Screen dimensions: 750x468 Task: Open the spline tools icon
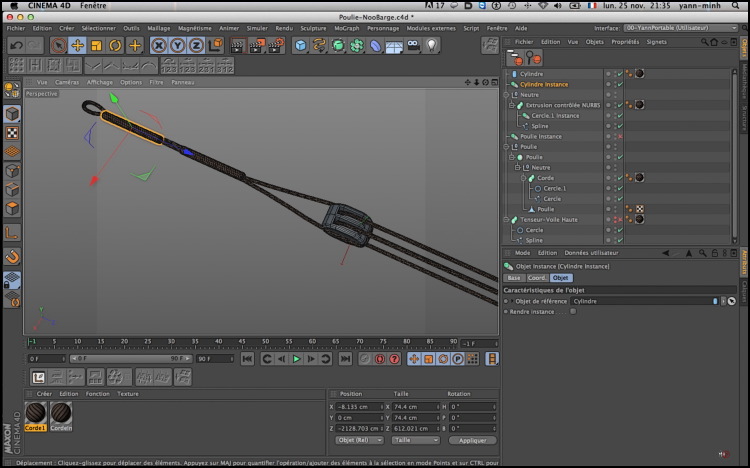(x=319, y=45)
